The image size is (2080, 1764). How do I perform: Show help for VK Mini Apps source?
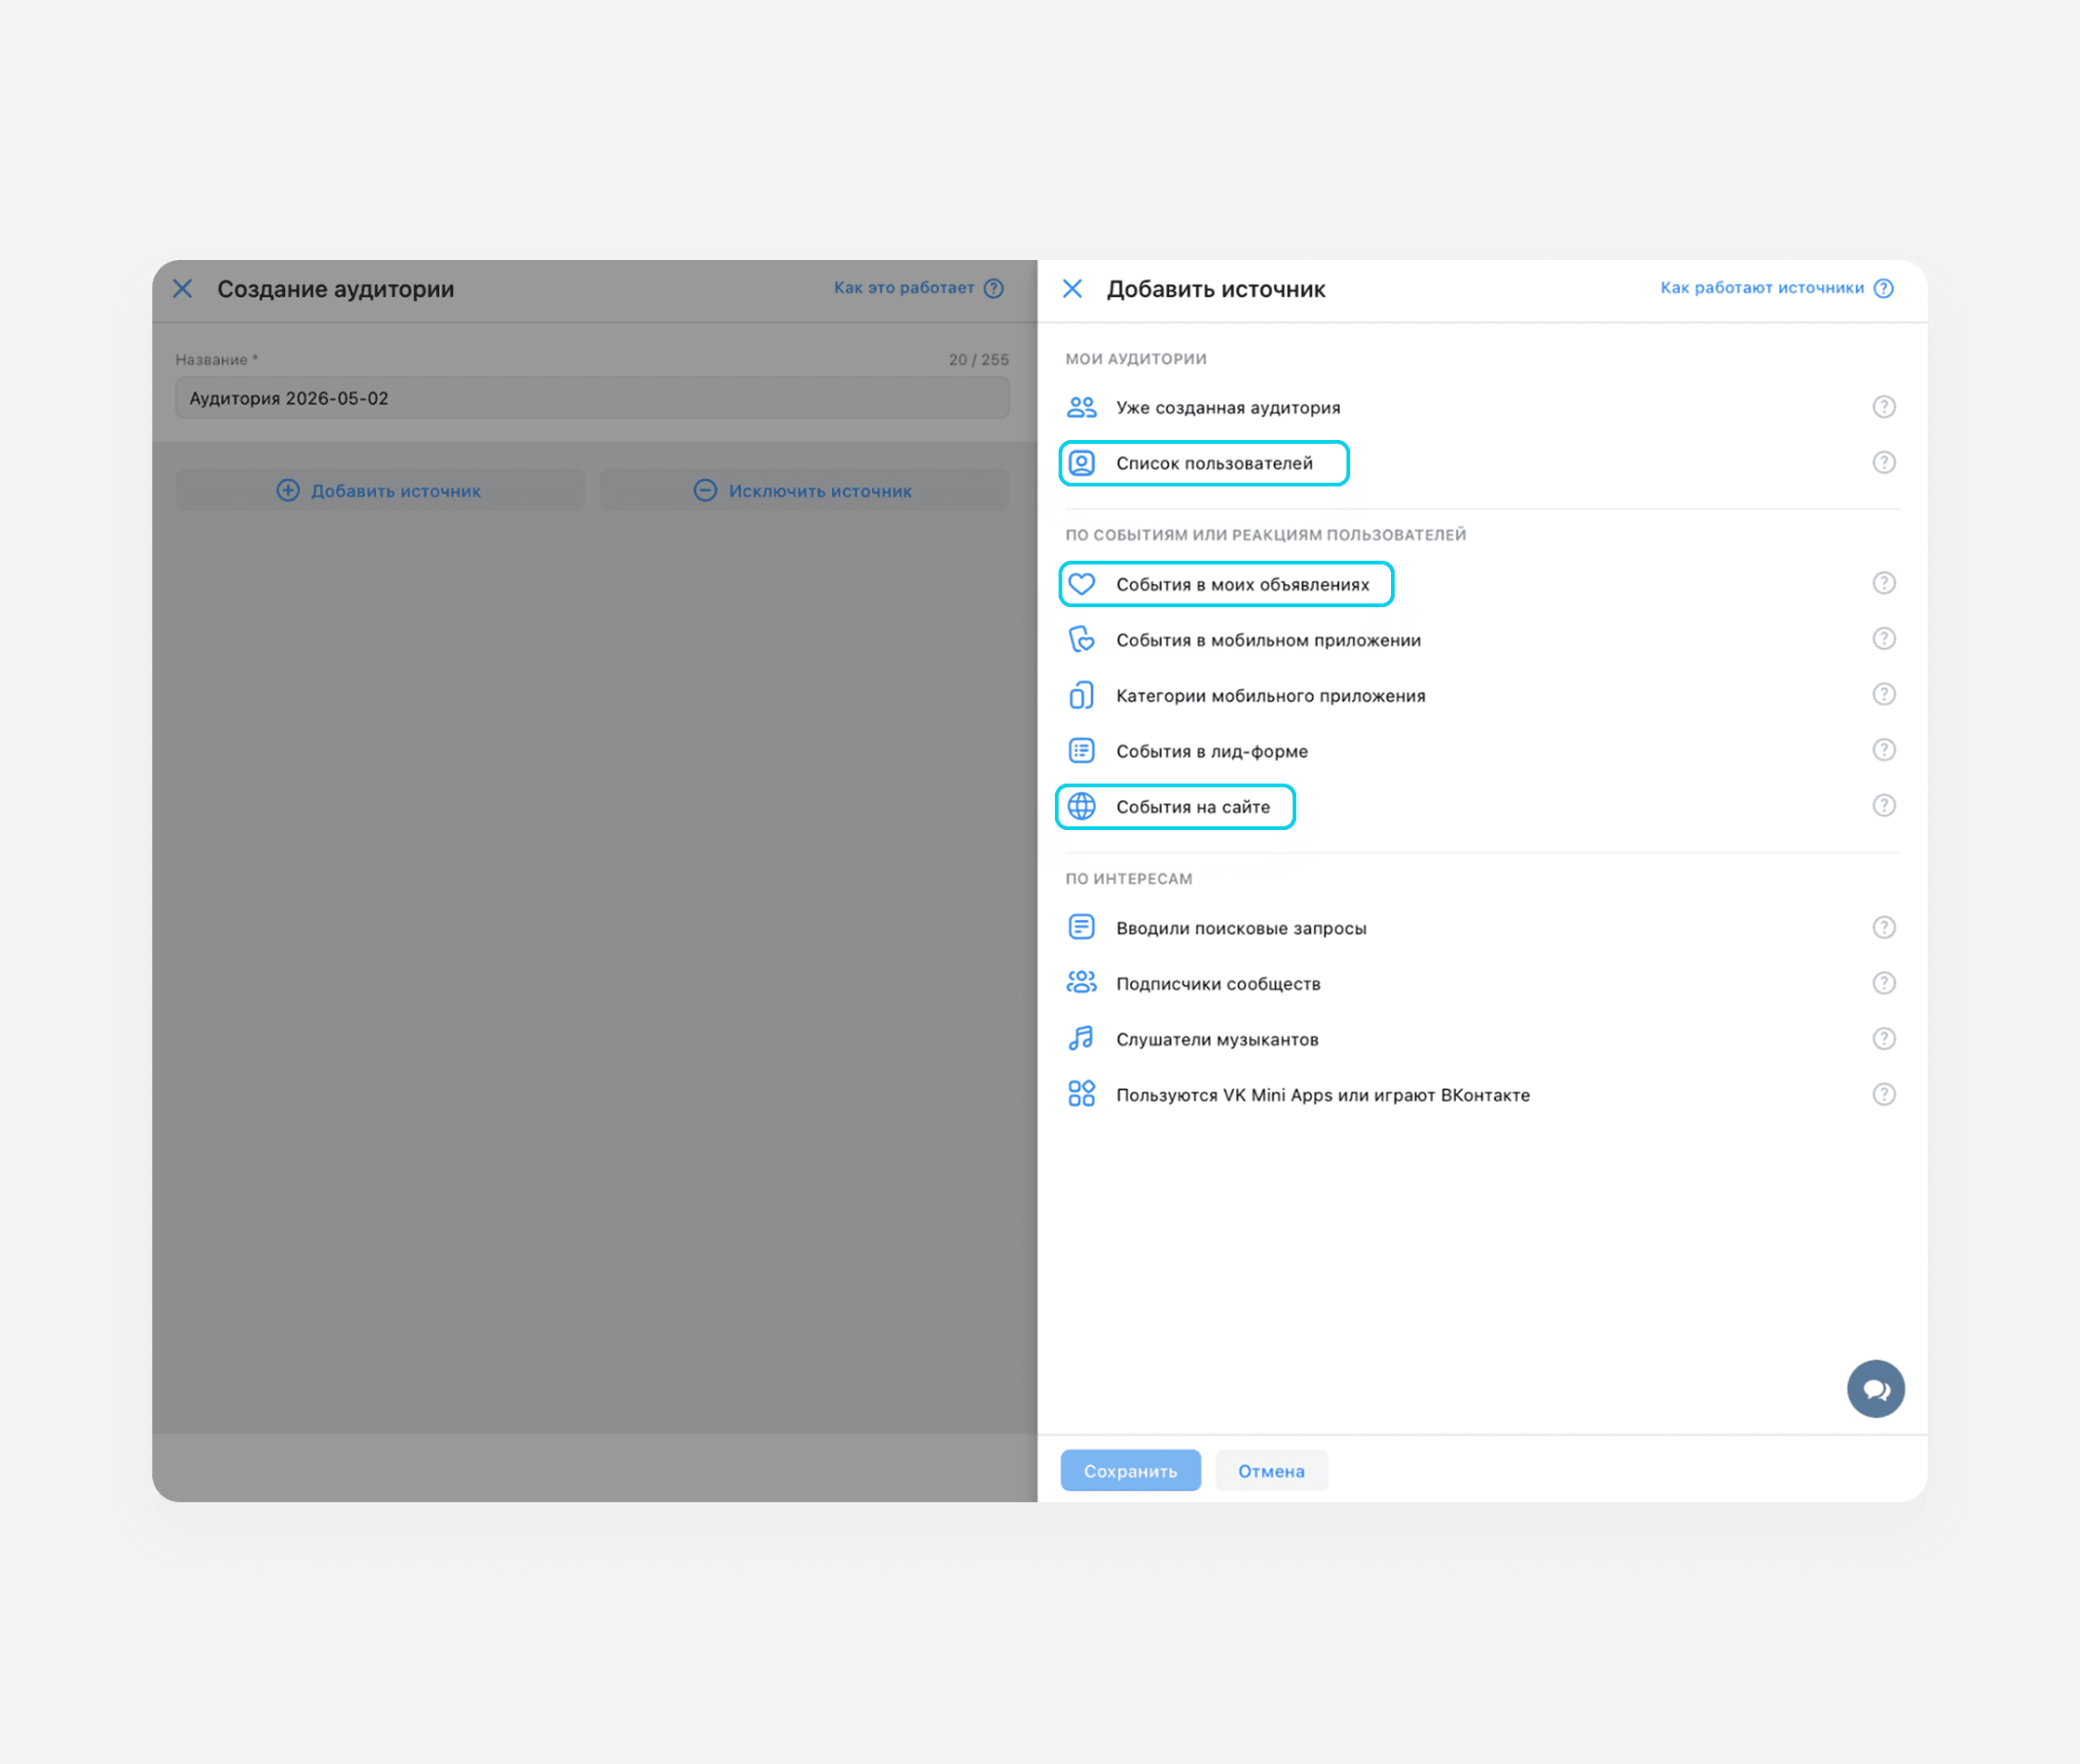coord(1884,1095)
